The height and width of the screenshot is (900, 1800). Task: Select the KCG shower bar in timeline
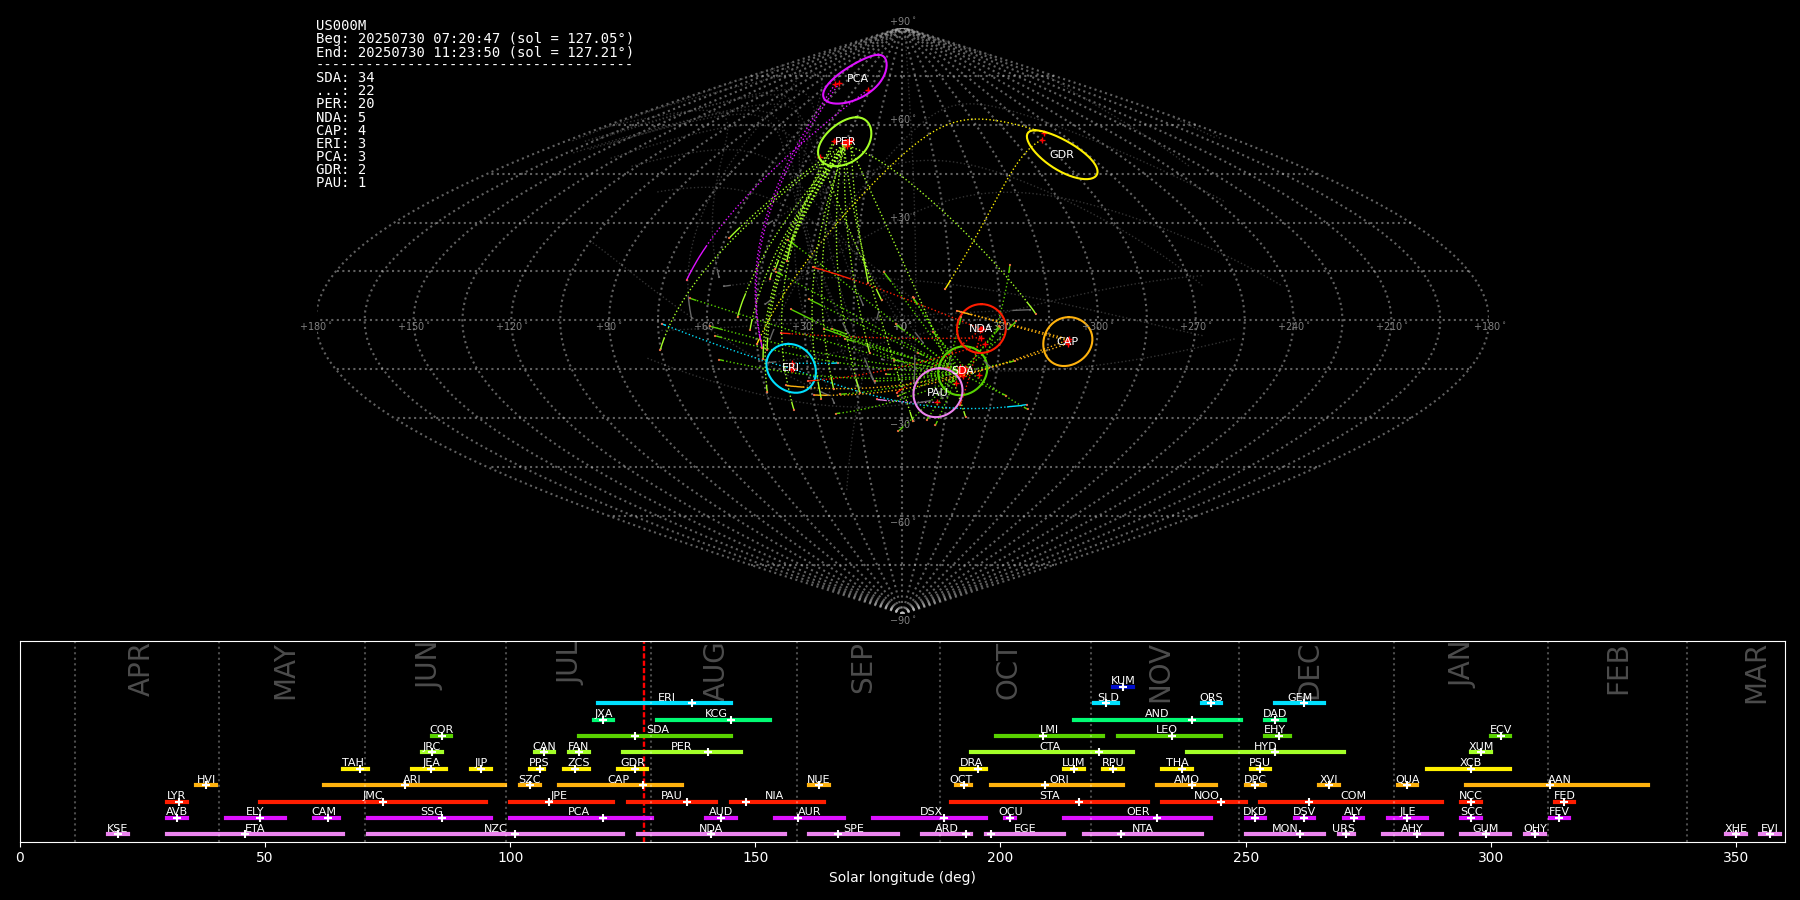pos(713,719)
